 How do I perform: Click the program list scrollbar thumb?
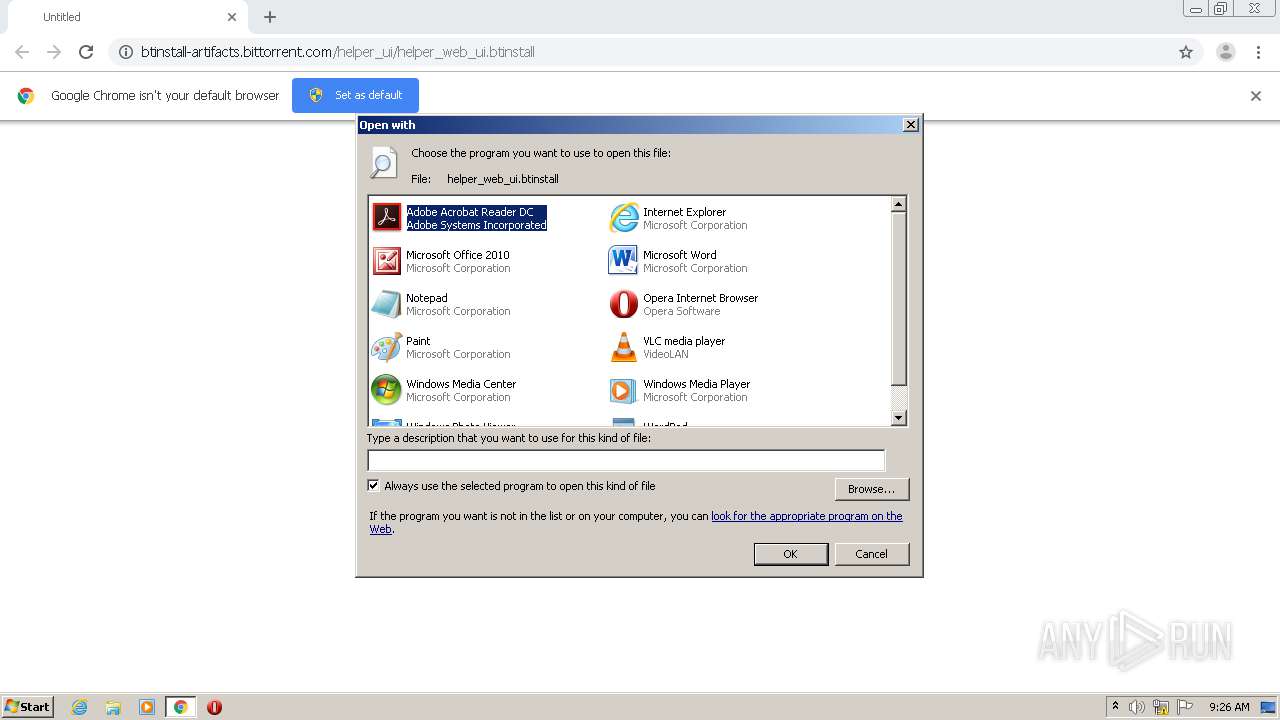tap(899, 299)
